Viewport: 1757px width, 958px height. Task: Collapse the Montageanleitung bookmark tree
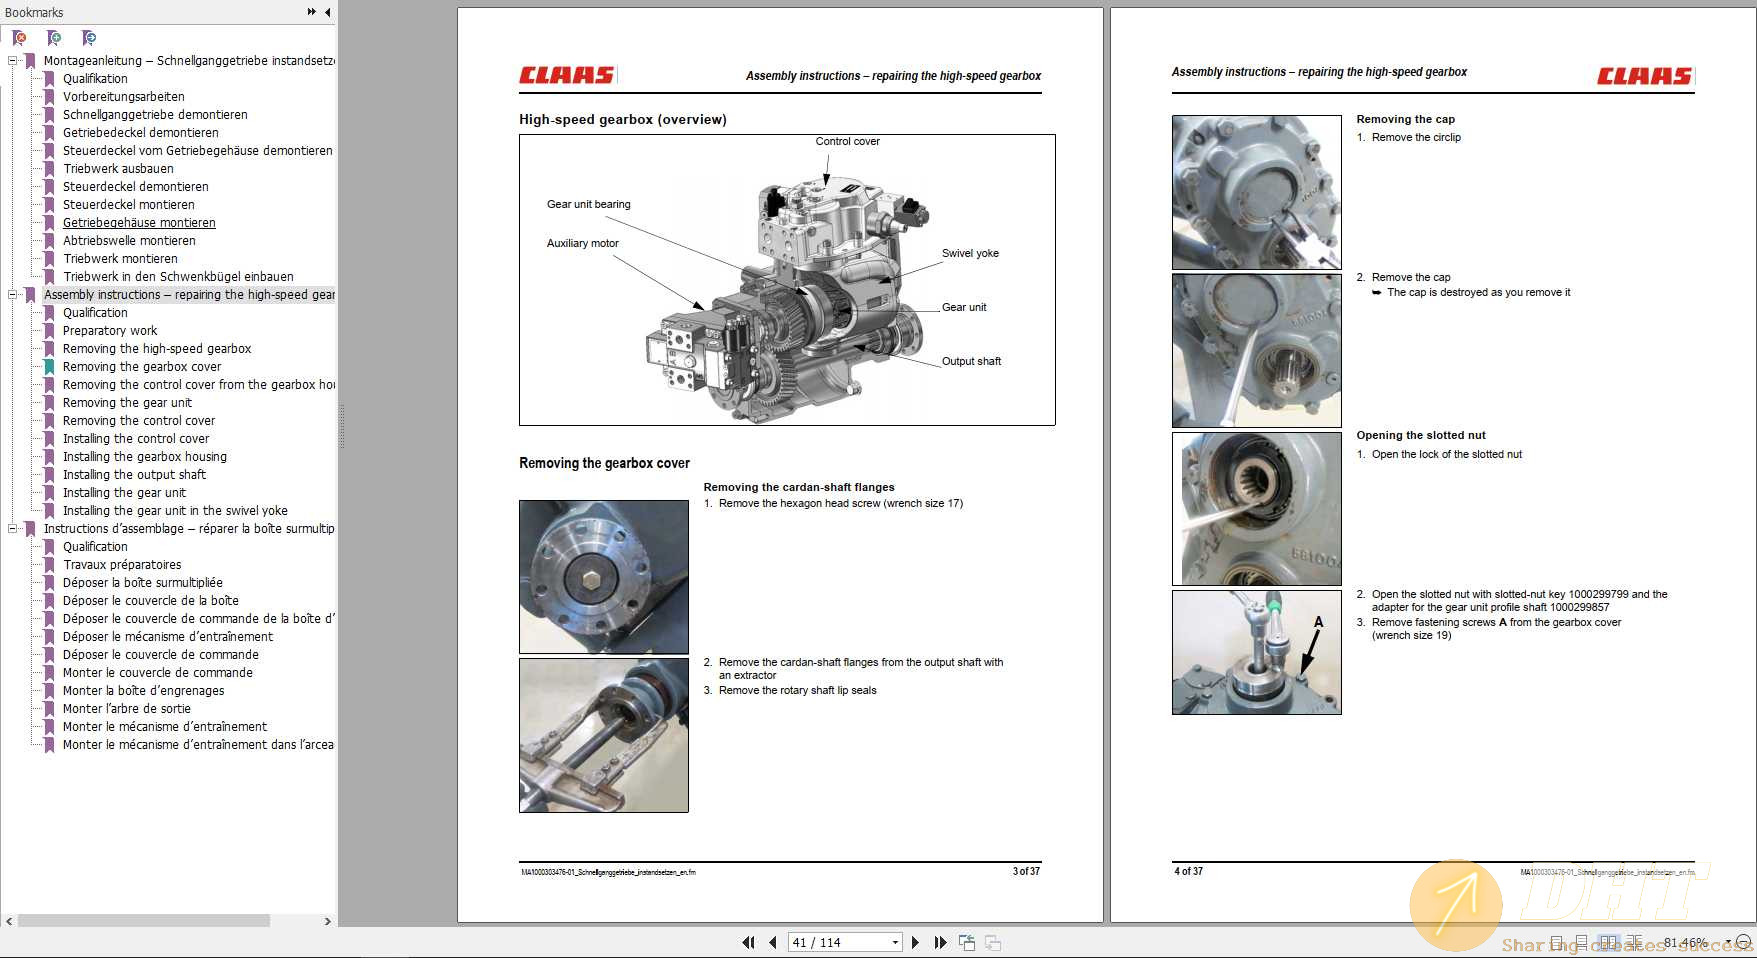pos(13,60)
